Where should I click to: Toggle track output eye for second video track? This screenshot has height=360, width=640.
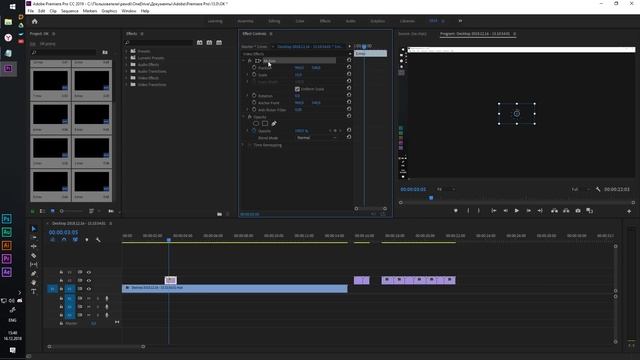pyautogui.click(x=89, y=280)
